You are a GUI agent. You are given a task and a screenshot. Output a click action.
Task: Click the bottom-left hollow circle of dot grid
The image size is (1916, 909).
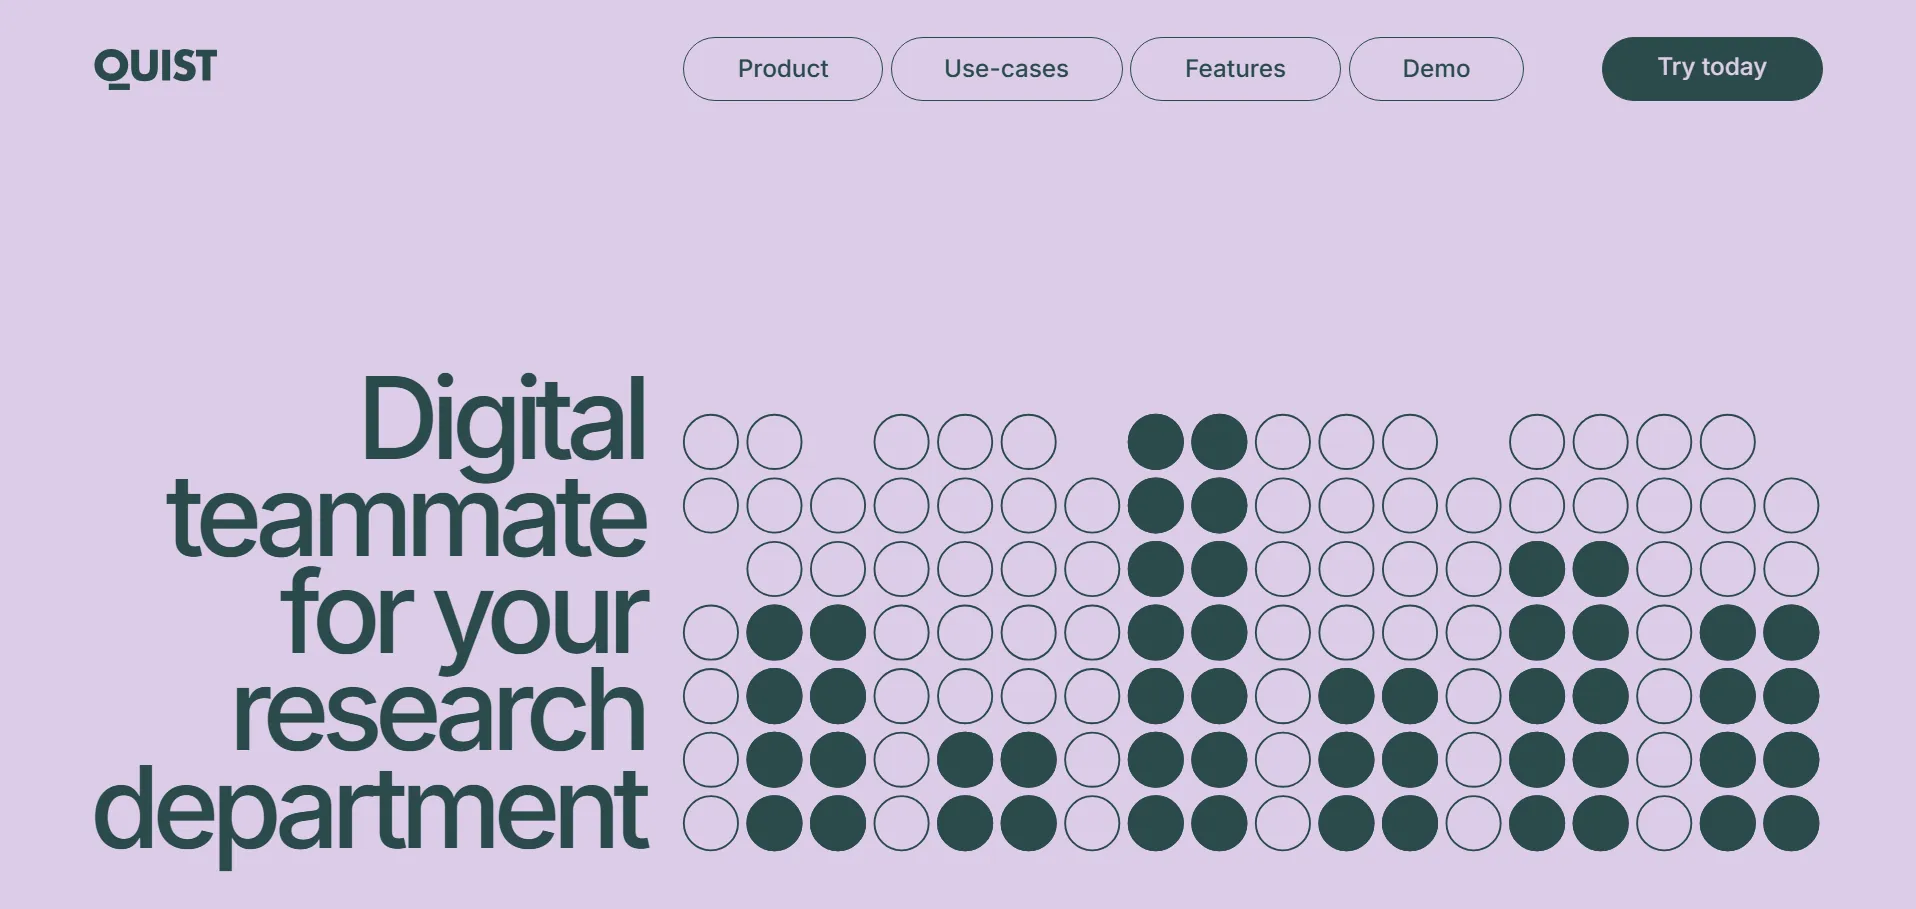(x=711, y=823)
